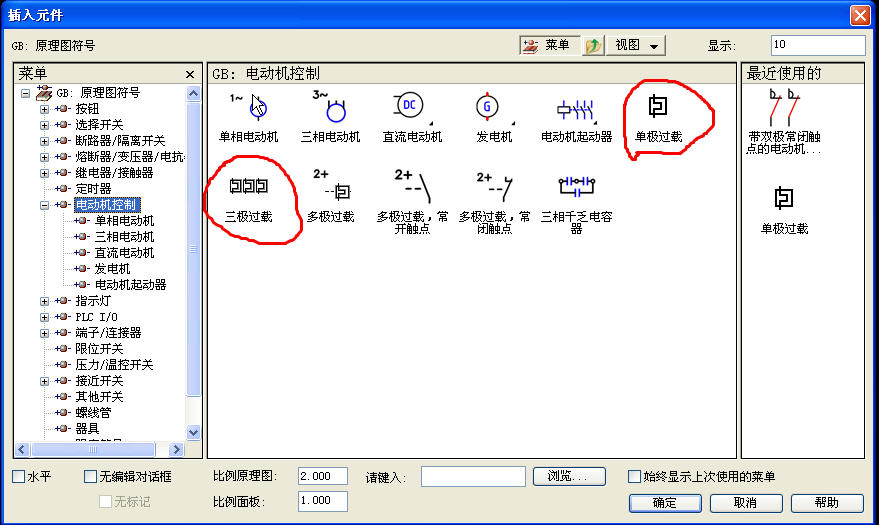Toggle the disabled 无标记 checkbox

pyautogui.click(x=105, y=501)
